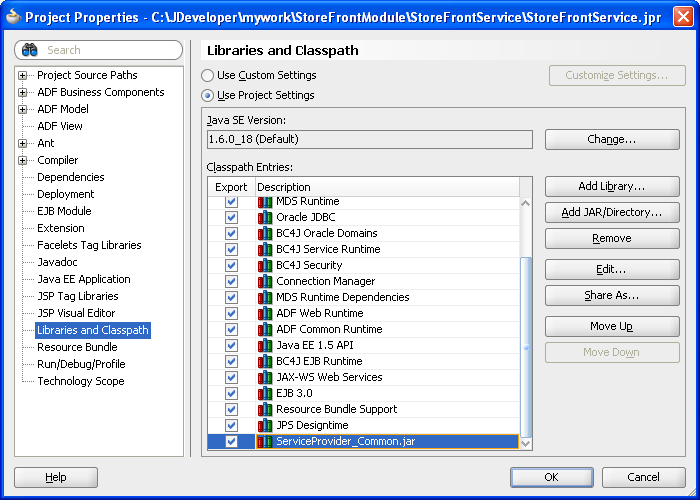Click the Java EE 1.5 API library icon
This screenshot has height=500, width=700.
265,345
